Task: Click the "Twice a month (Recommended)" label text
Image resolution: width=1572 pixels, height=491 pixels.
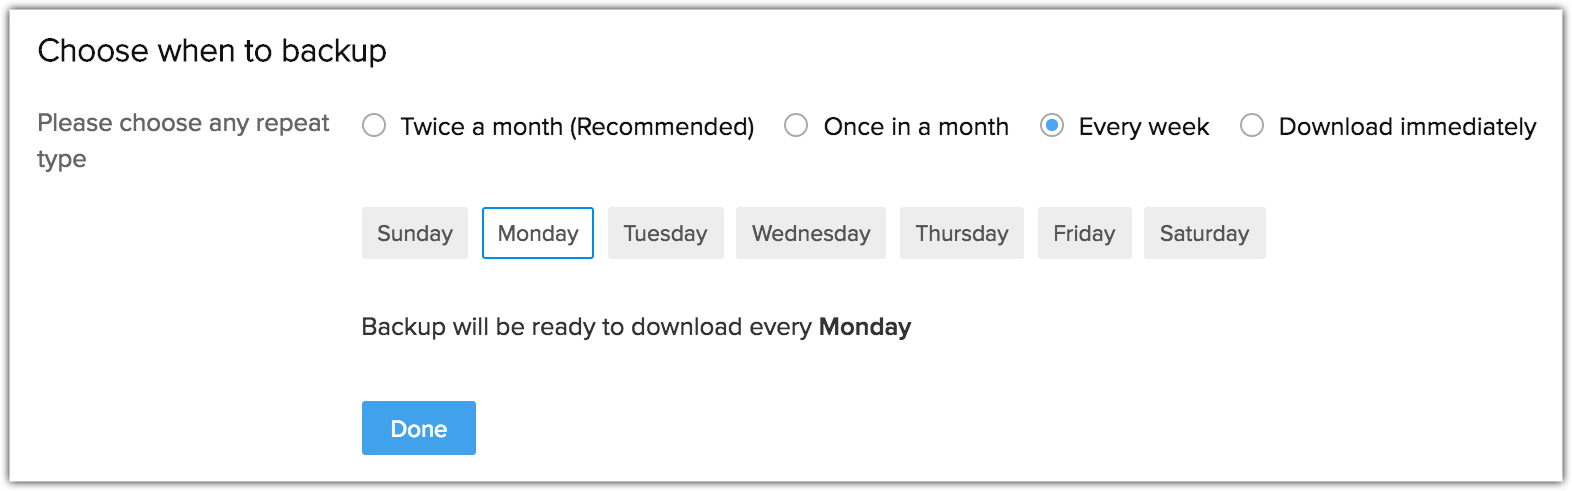Action: click(x=577, y=127)
